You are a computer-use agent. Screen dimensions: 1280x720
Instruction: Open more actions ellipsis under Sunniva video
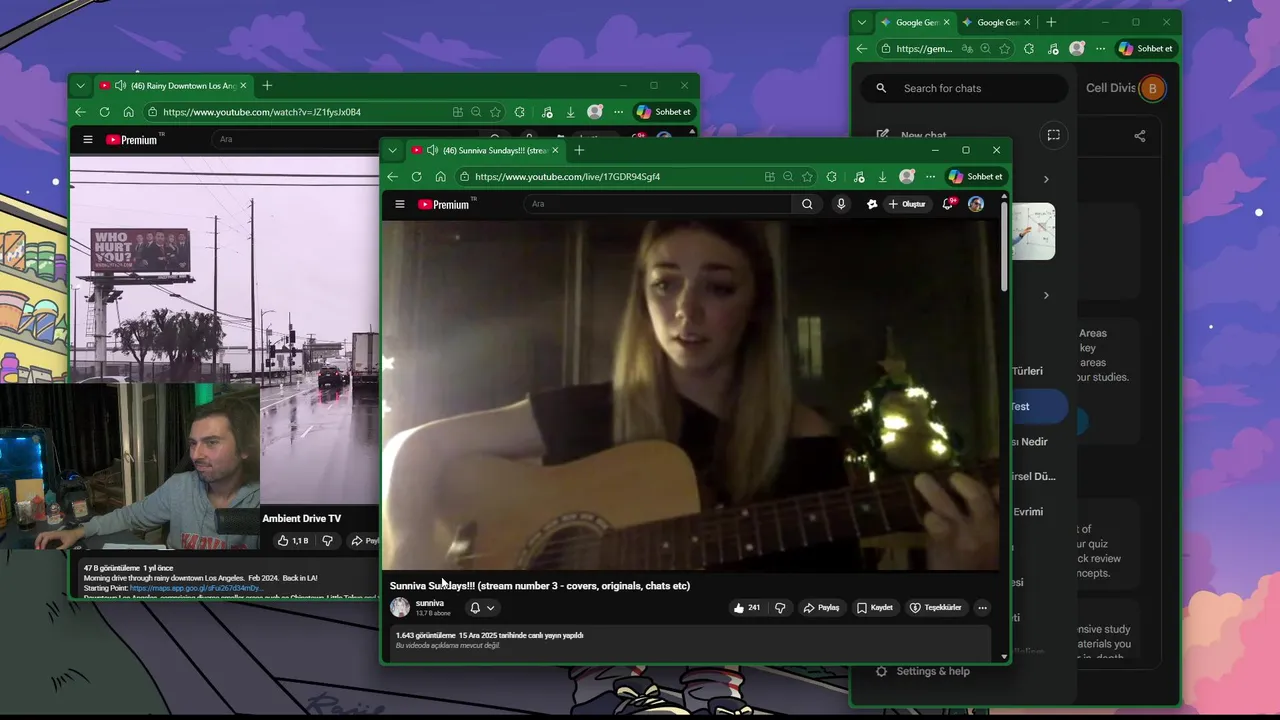[x=982, y=608]
